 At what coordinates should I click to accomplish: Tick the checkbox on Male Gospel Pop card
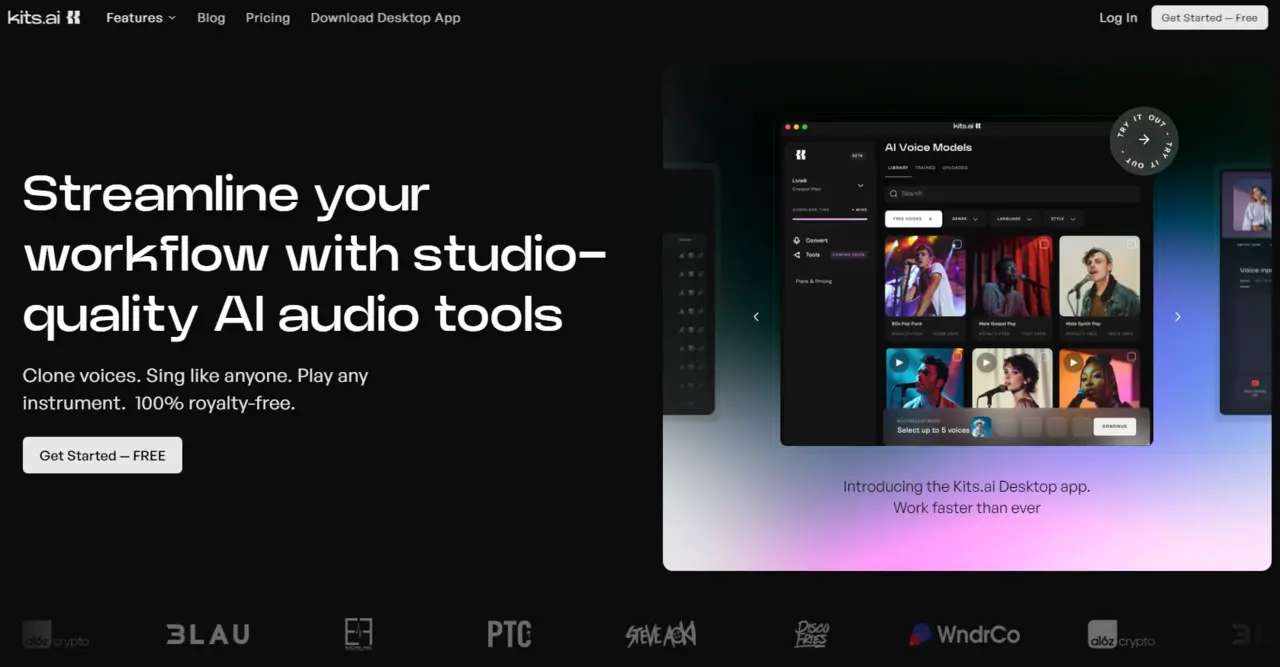[x=1044, y=244]
